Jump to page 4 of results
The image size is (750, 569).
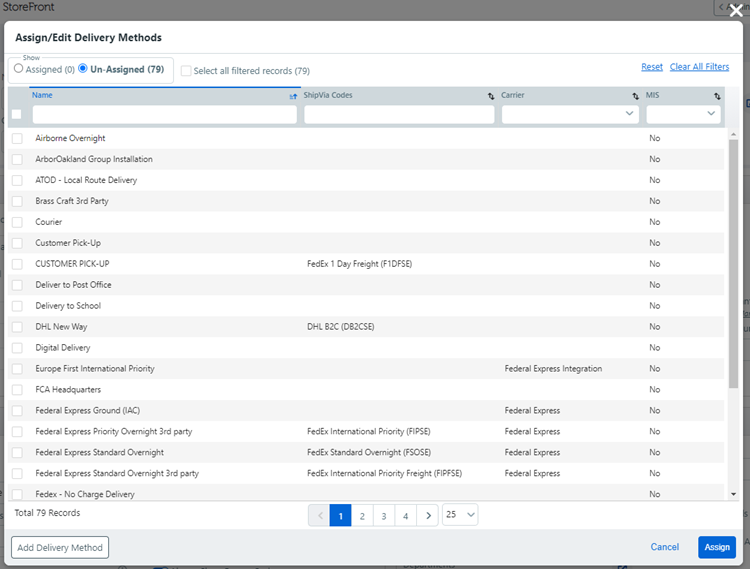[x=405, y=515]
